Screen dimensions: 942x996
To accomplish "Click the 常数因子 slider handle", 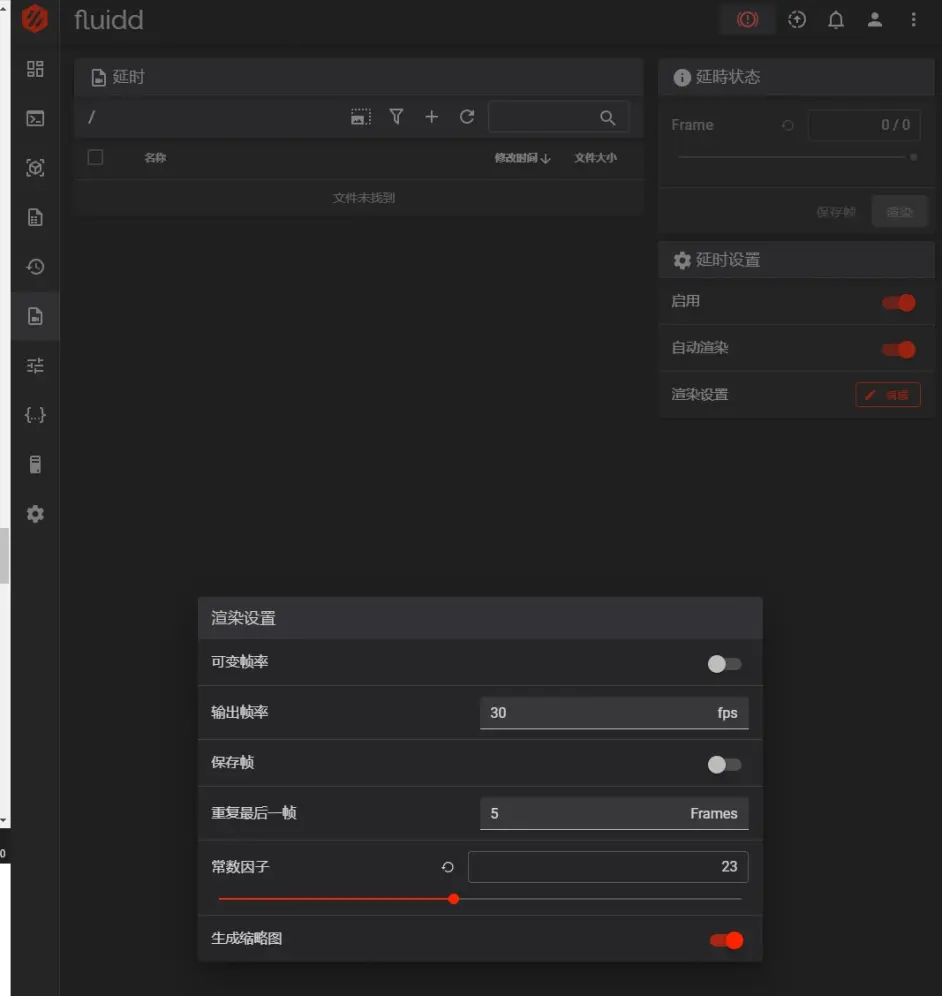I will coord(454,899).
